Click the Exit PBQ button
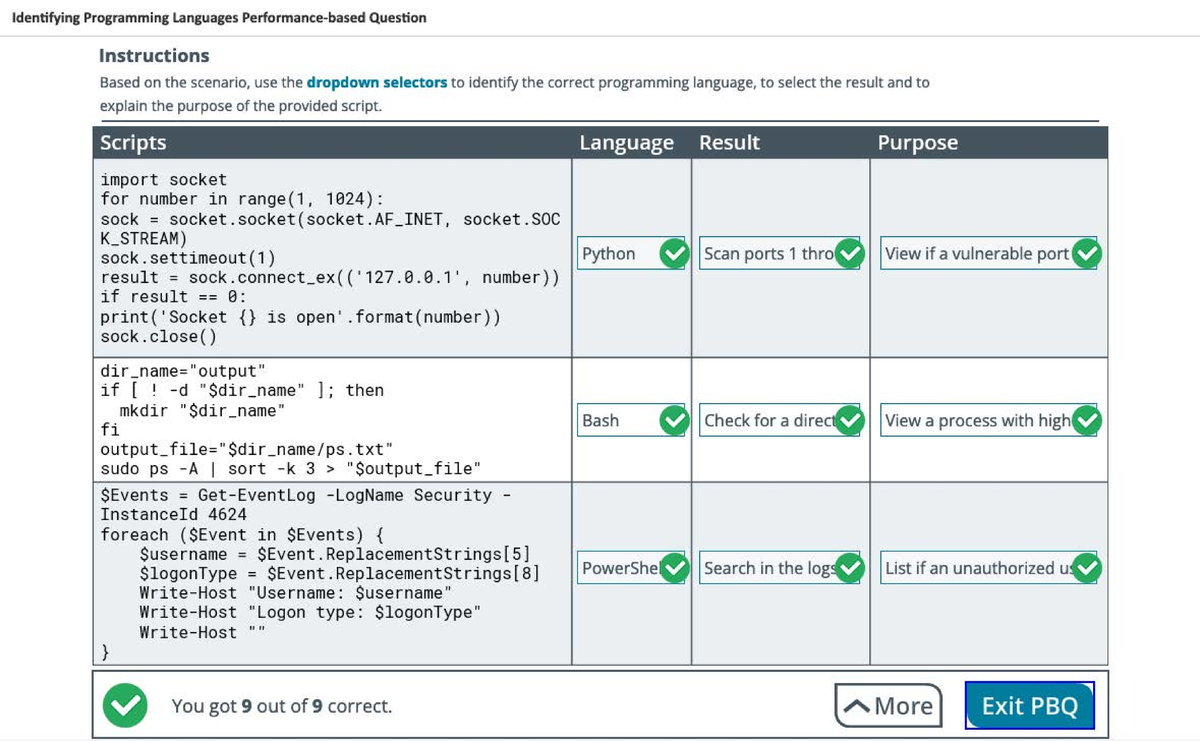 click(1029, 706)
